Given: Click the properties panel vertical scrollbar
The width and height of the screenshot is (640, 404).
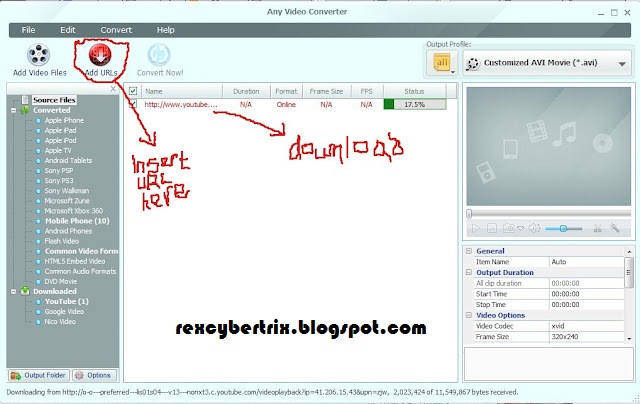Looking at the screenshot, I should point(629,294).
